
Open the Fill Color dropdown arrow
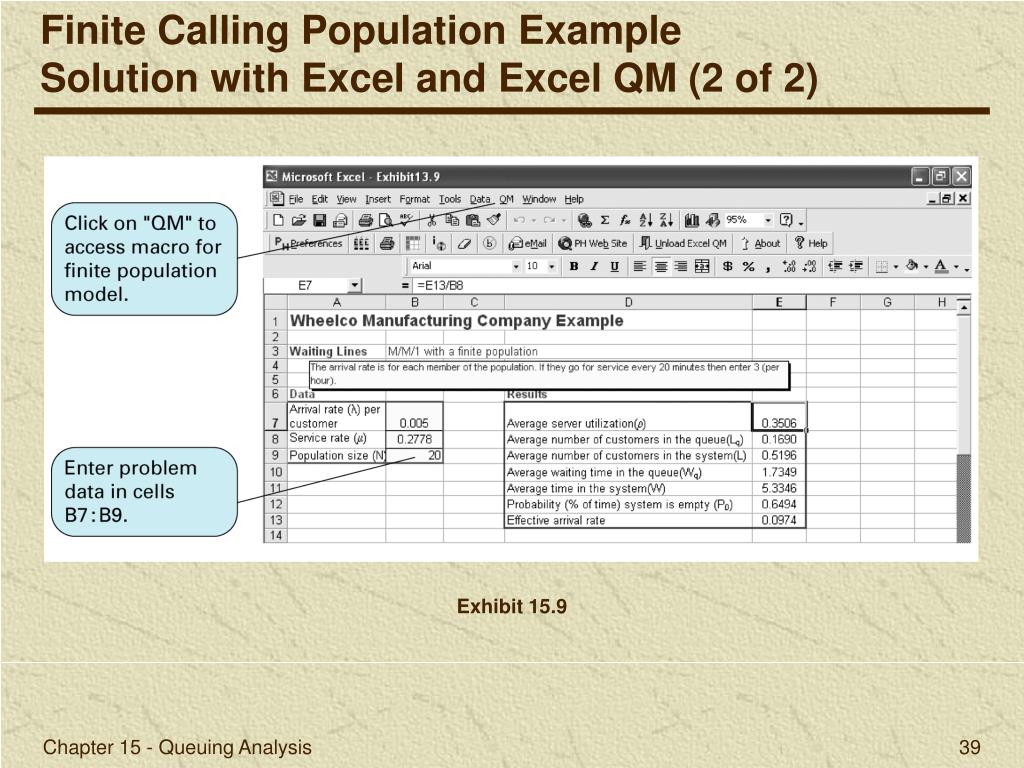(x=925, y=266)
